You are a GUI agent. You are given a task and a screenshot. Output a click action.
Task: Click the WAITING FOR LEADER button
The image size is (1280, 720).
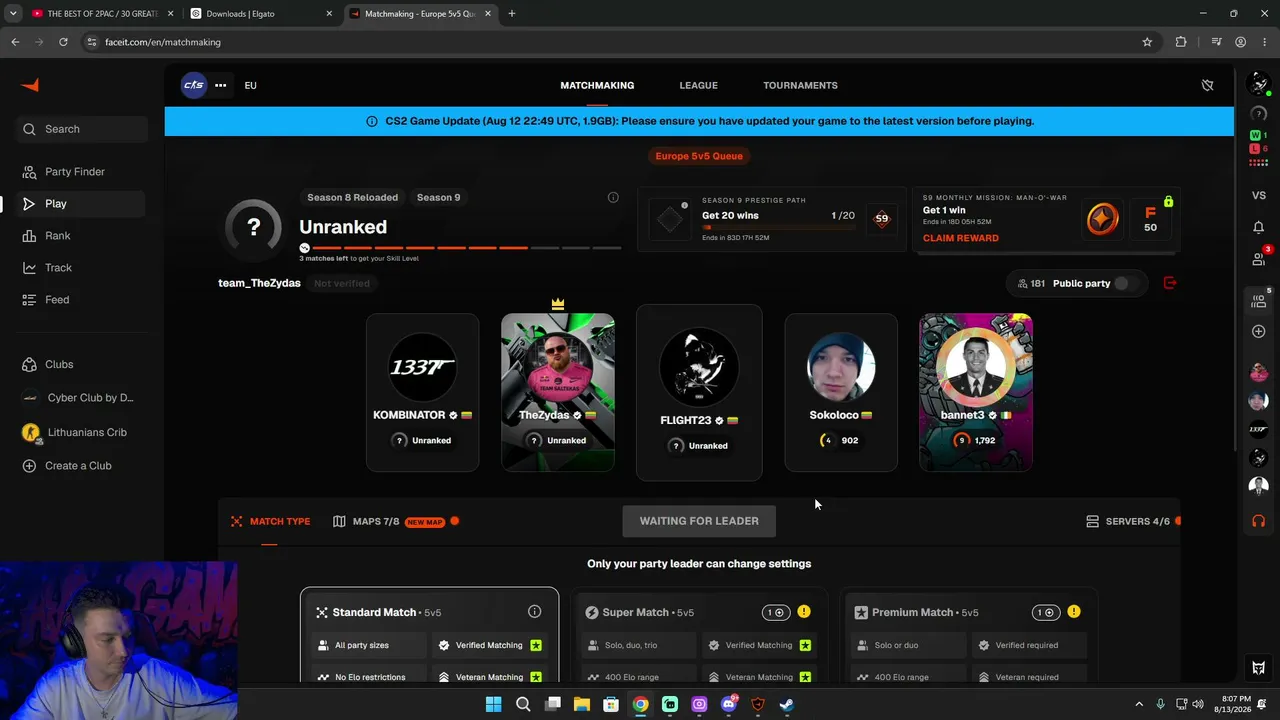click(699, 521)
